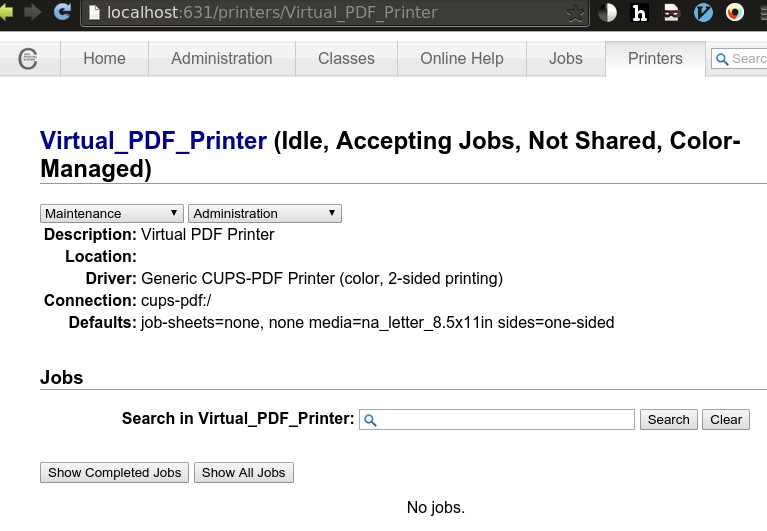Open the Maintenance dropdown
The height and width of the screenshot is (531, 767).
click(112, 213)
